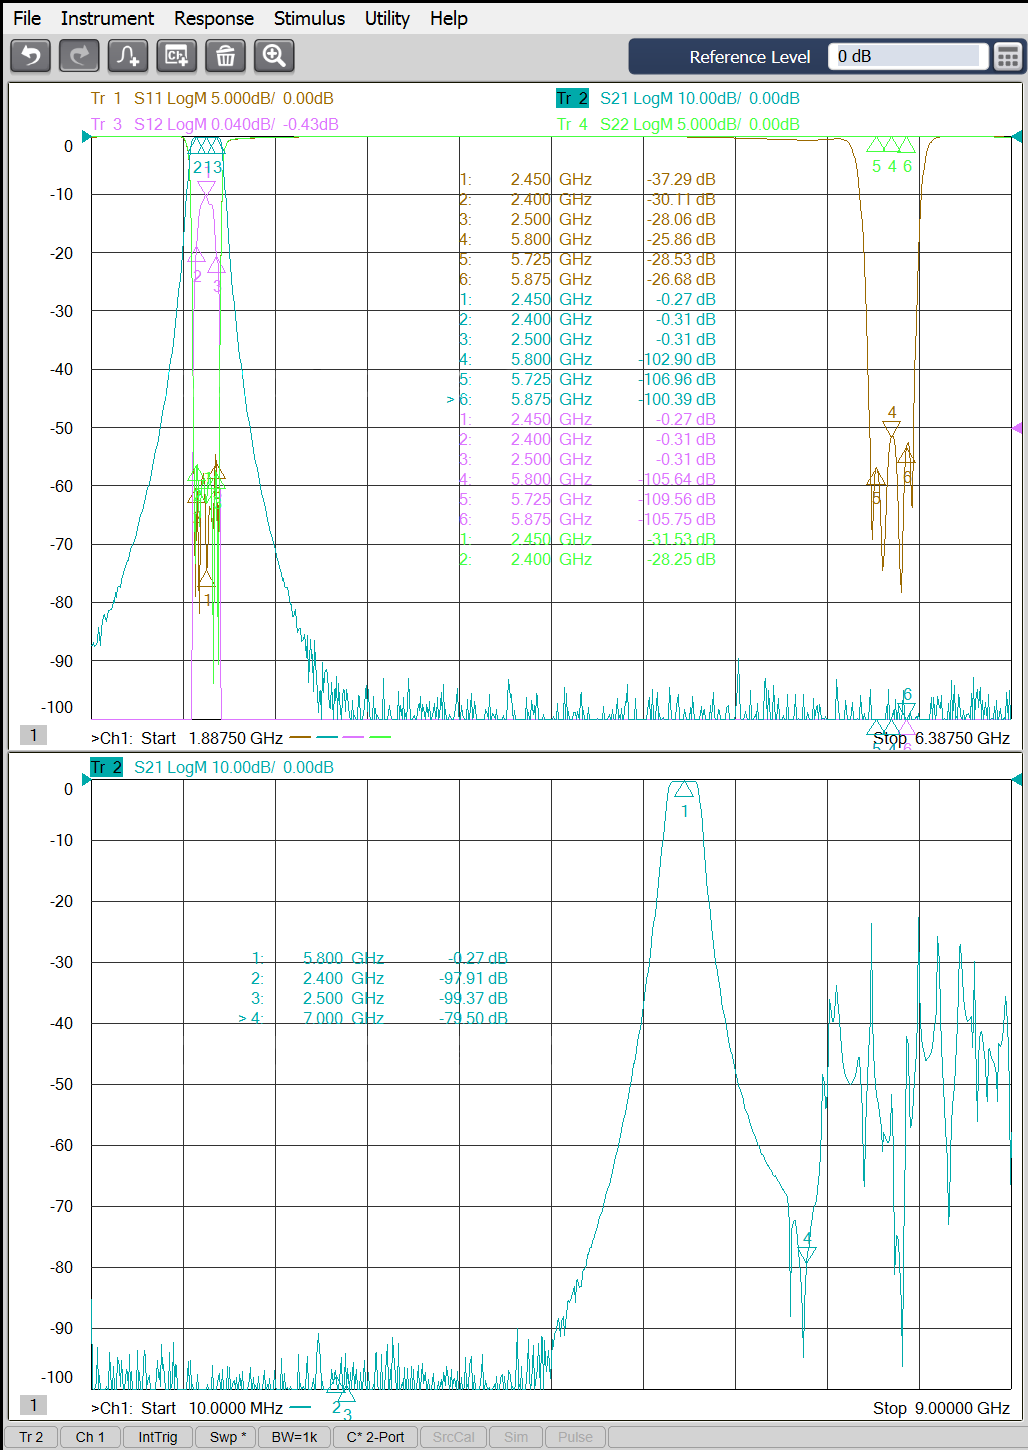Activate the zoom magnifier icon

(274, 56)
